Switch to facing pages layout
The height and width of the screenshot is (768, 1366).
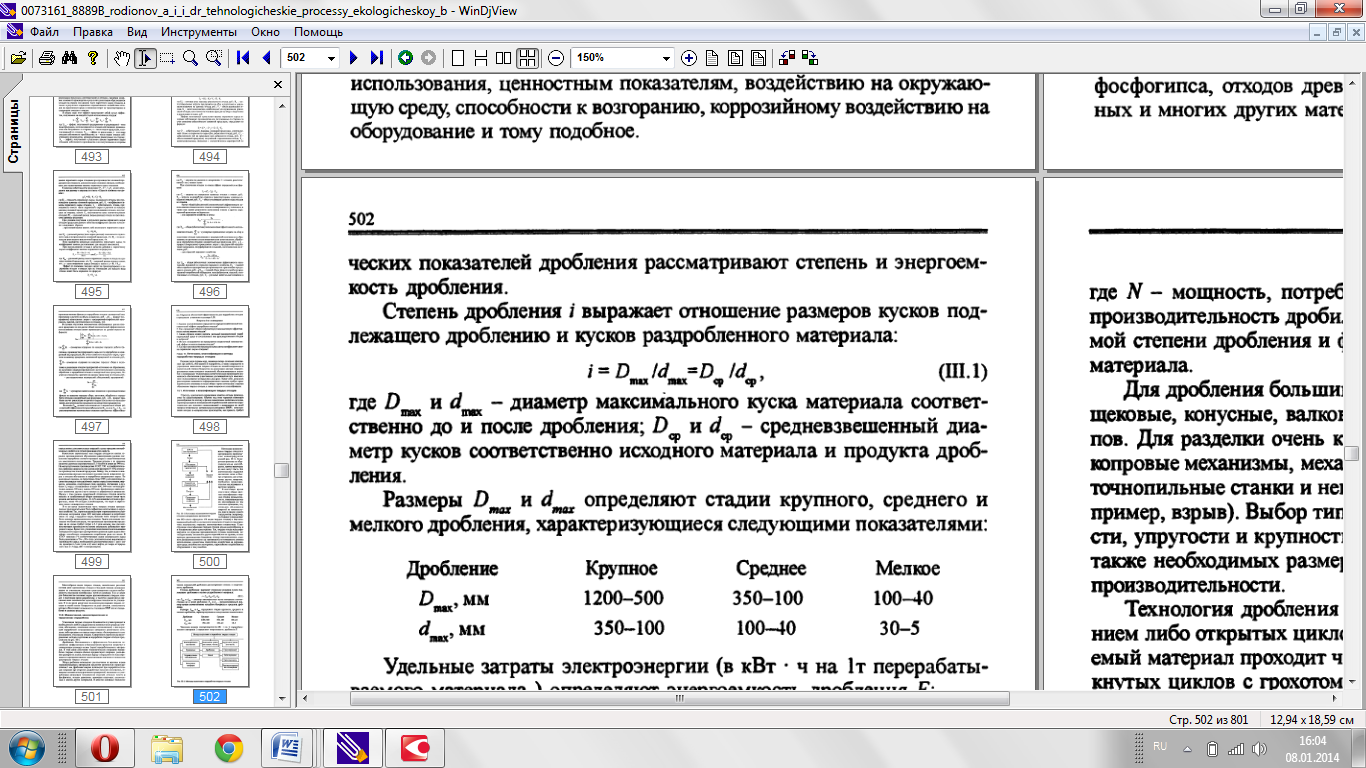pos(504,58)
